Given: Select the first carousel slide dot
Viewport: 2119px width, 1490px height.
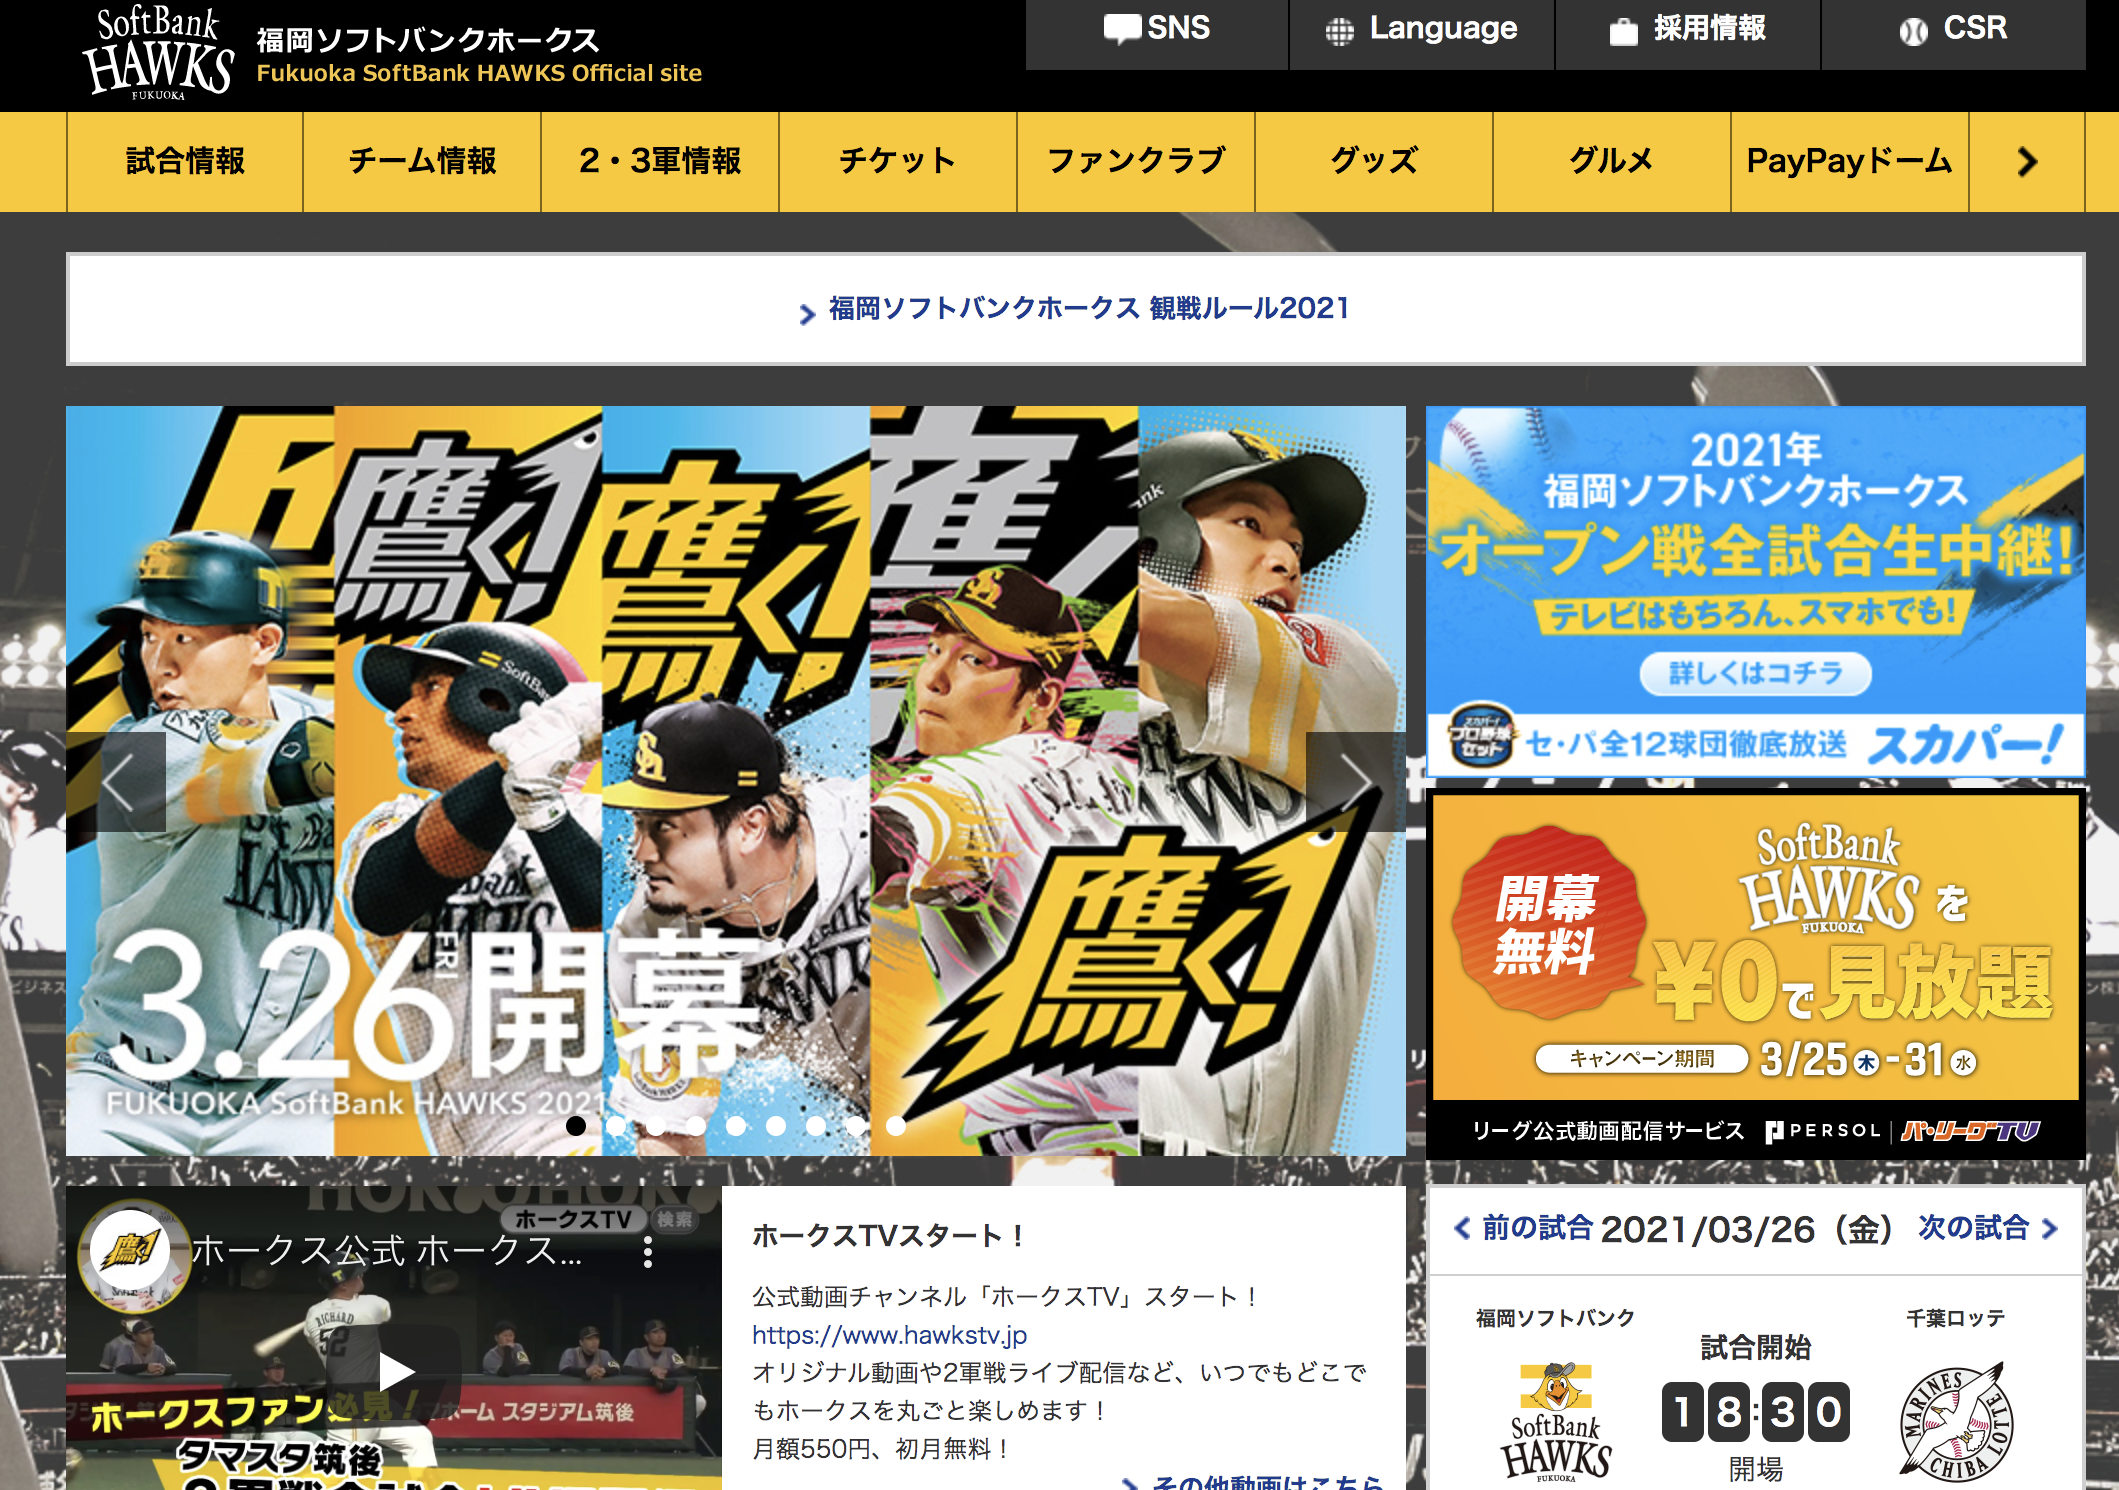Looking at the screenshot, I should coord(576,1126).
